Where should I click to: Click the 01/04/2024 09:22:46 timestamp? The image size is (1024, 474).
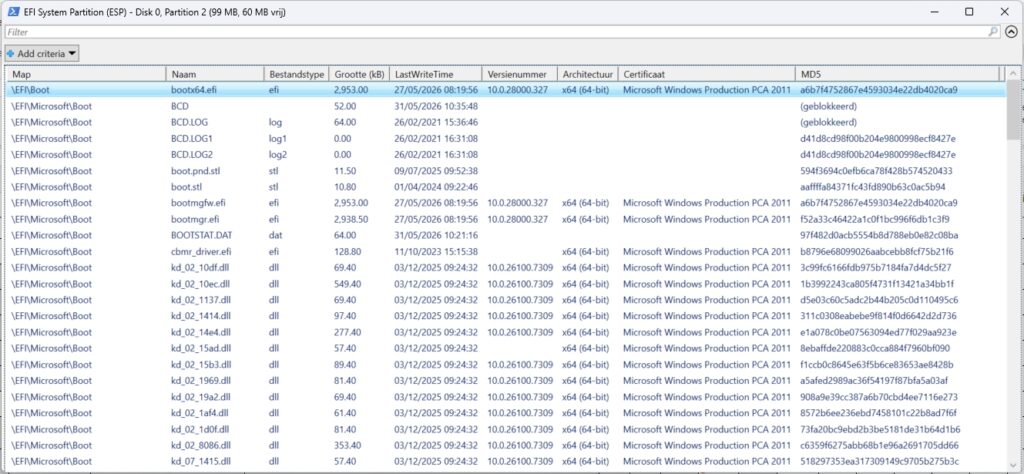(436, 187)
